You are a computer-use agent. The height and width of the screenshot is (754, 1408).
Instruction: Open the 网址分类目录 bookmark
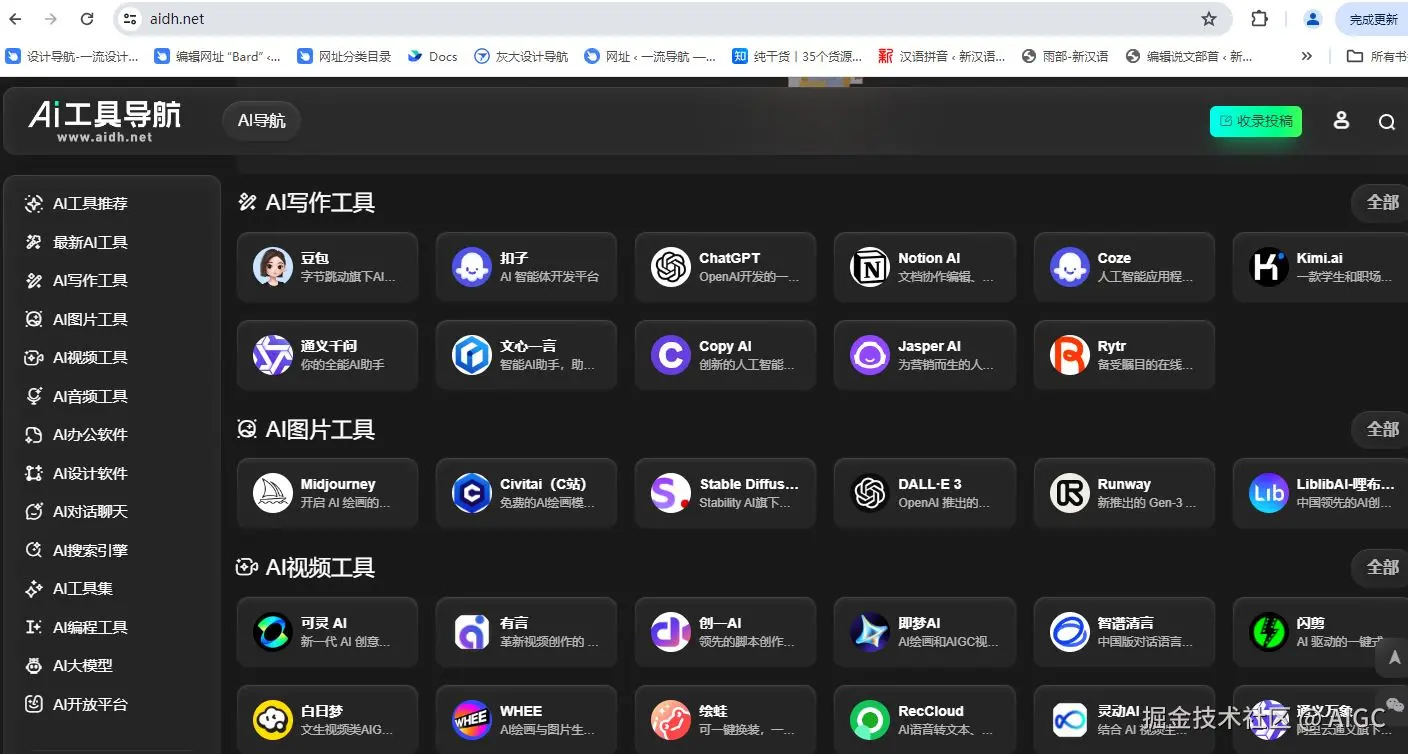pyautogui.click(x=344, y=57)
